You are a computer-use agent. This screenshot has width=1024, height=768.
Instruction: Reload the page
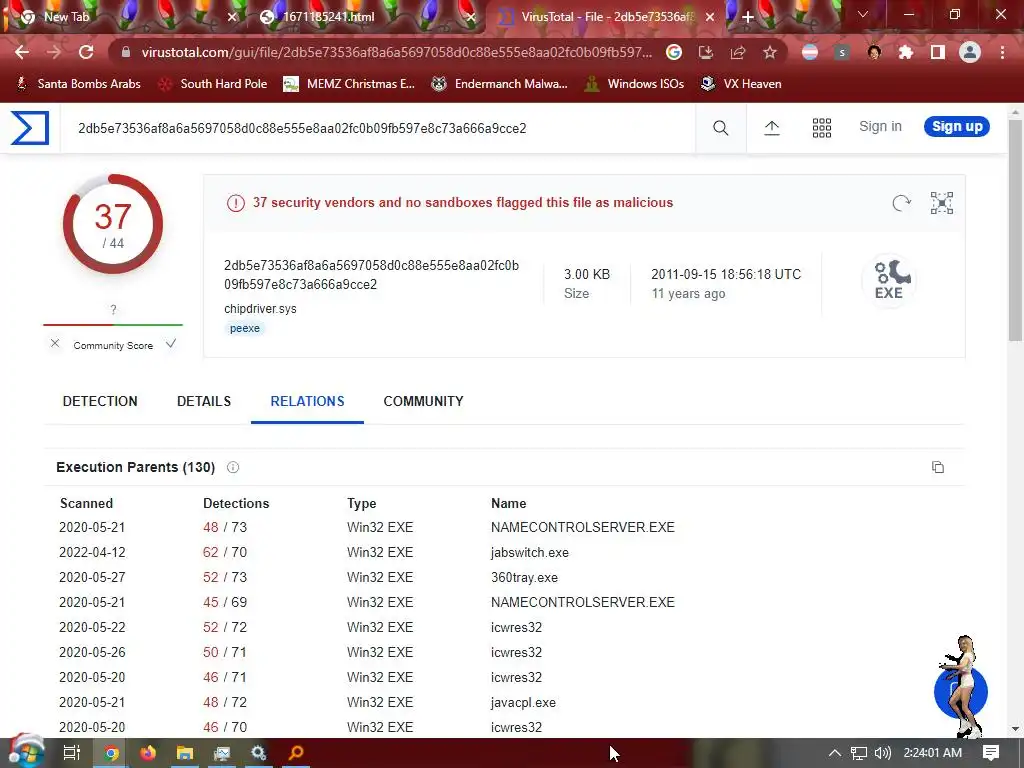point(86,52)
